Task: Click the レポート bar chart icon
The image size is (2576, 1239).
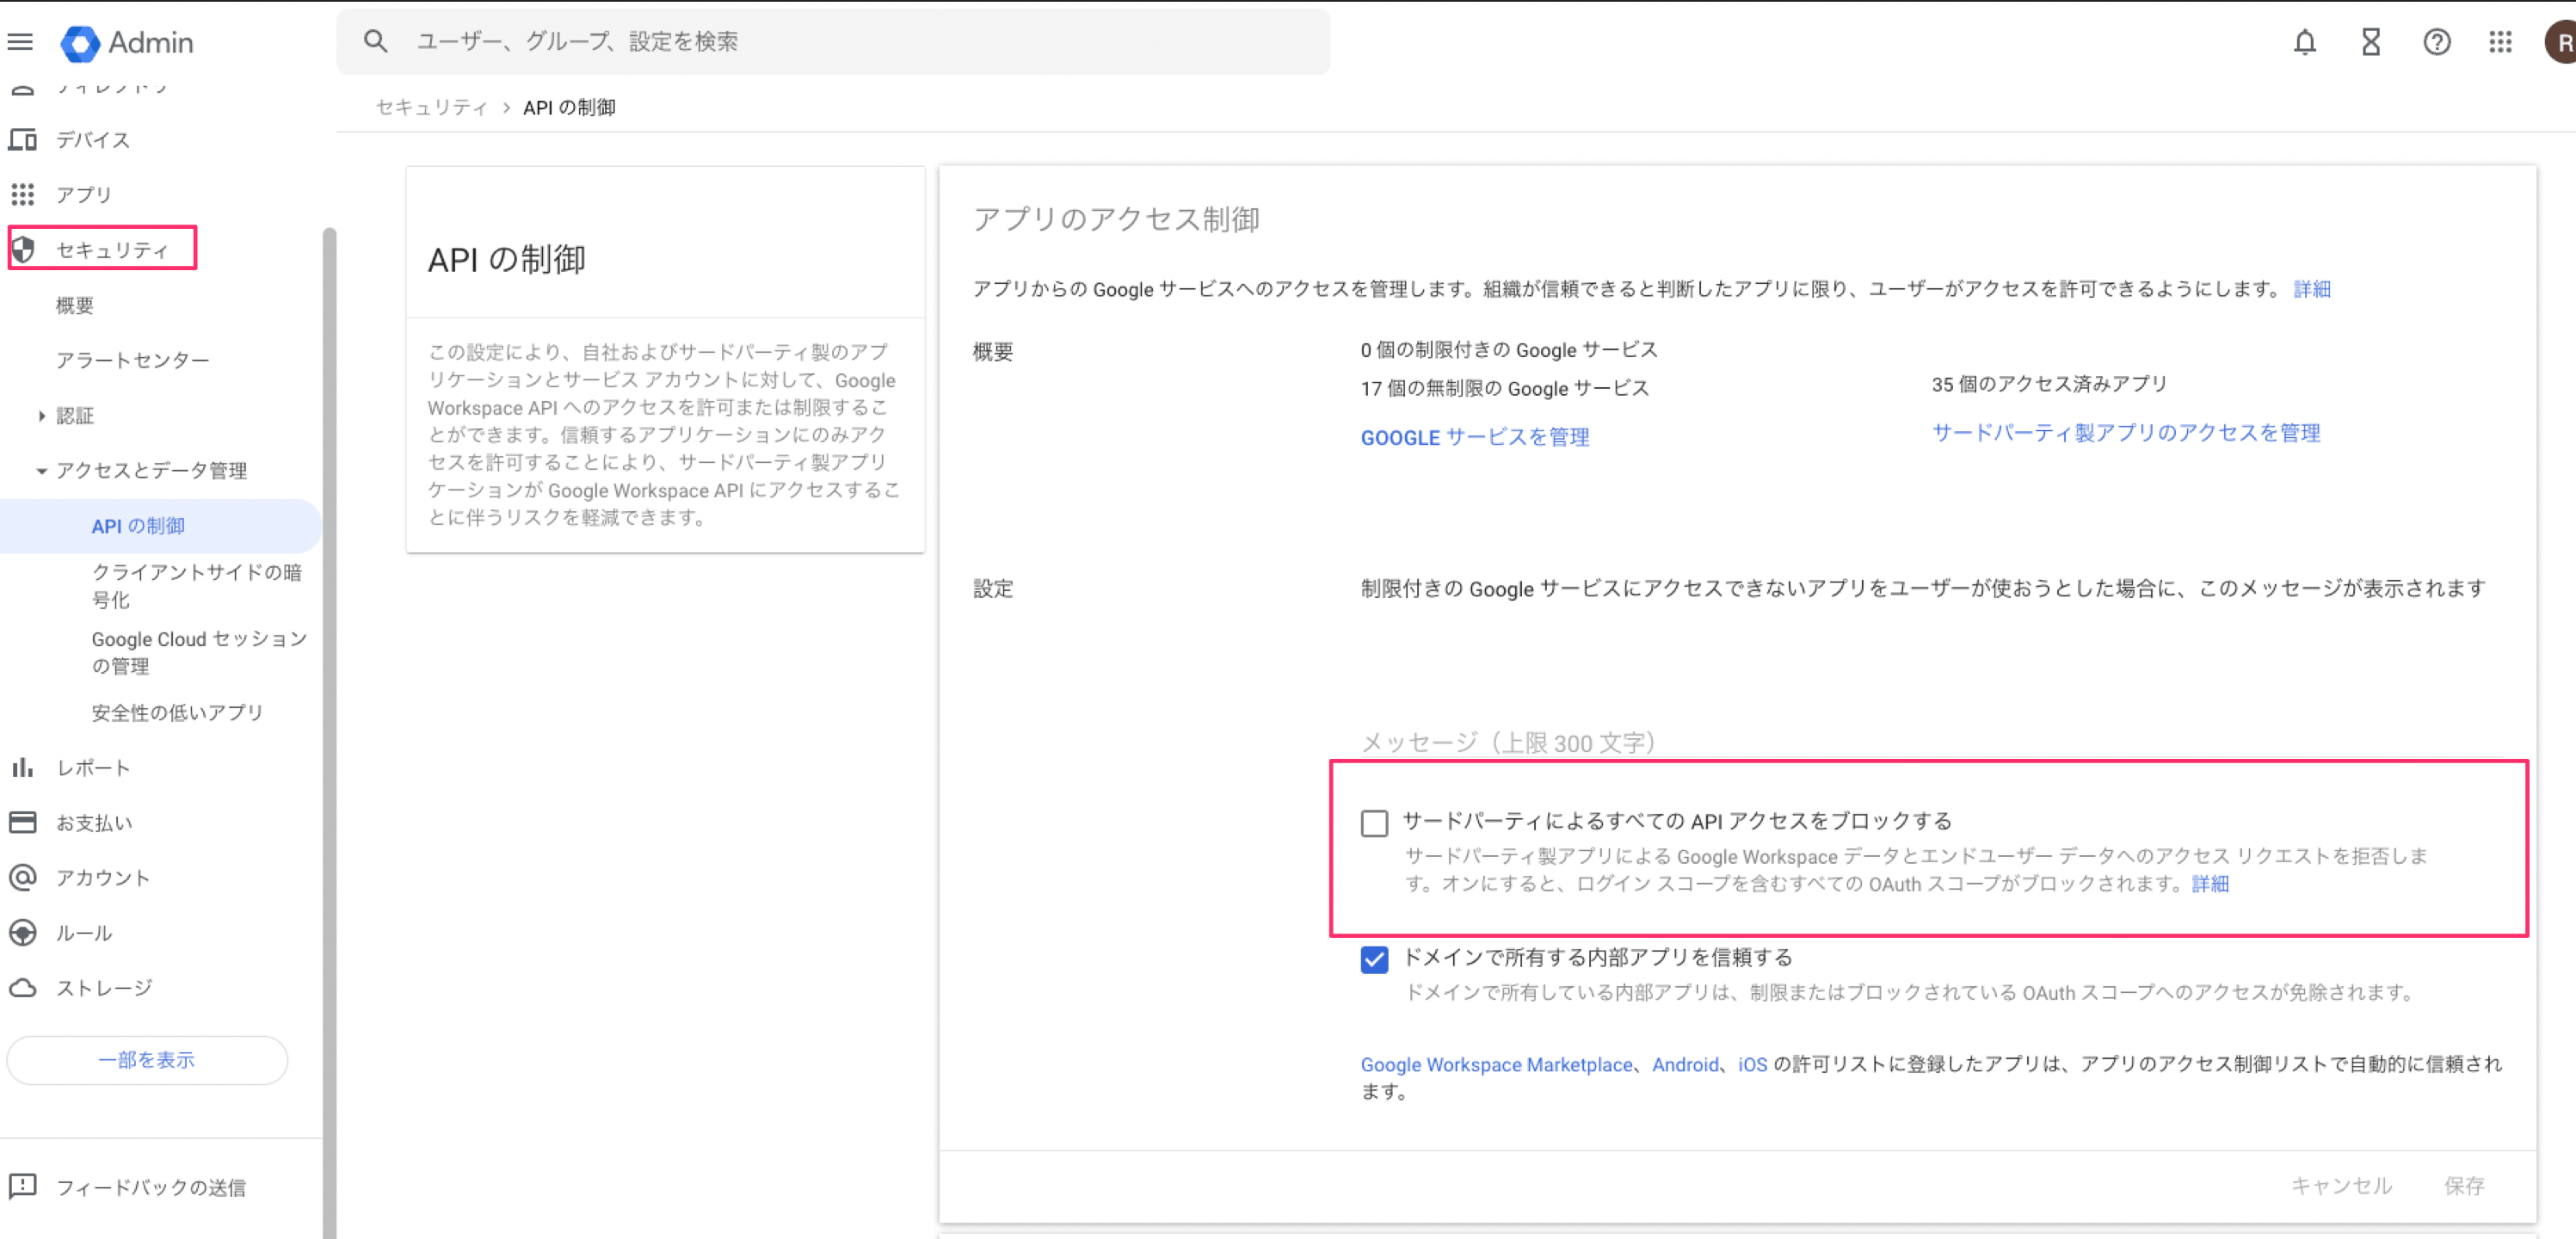Action: coord(22,767)
